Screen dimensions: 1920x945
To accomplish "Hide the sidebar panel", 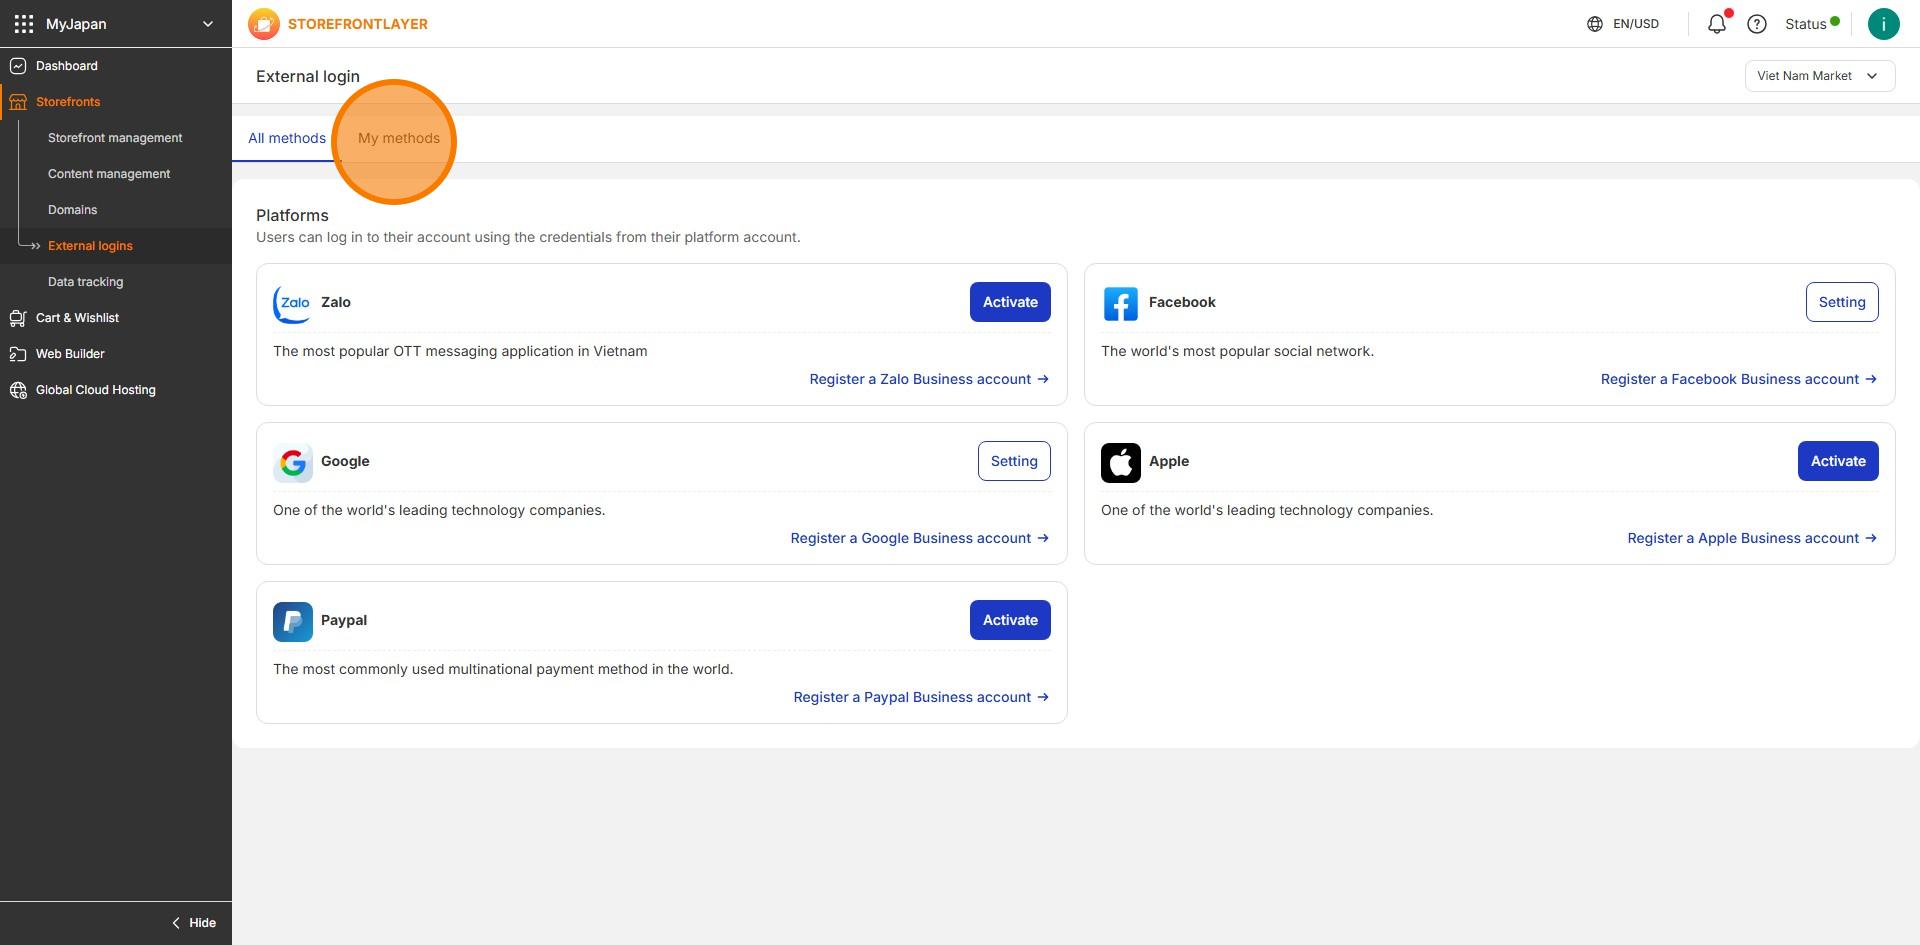I will coord(194,923).
